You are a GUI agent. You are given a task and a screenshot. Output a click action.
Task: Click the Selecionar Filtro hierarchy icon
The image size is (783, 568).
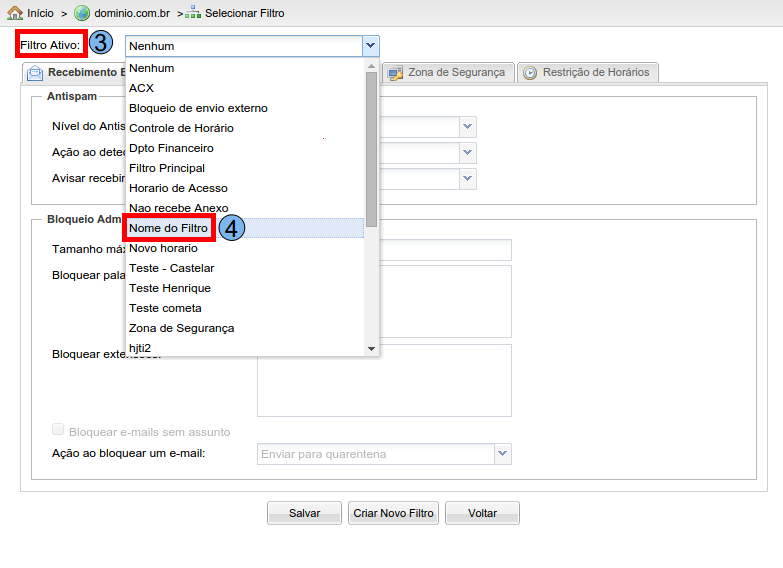point(193,13)
